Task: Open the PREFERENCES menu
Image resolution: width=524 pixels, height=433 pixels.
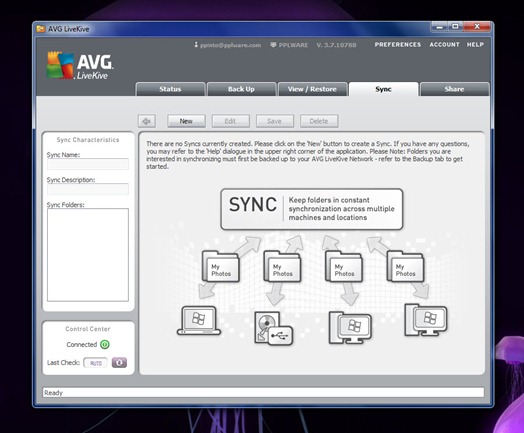Action: coord(398,44)
